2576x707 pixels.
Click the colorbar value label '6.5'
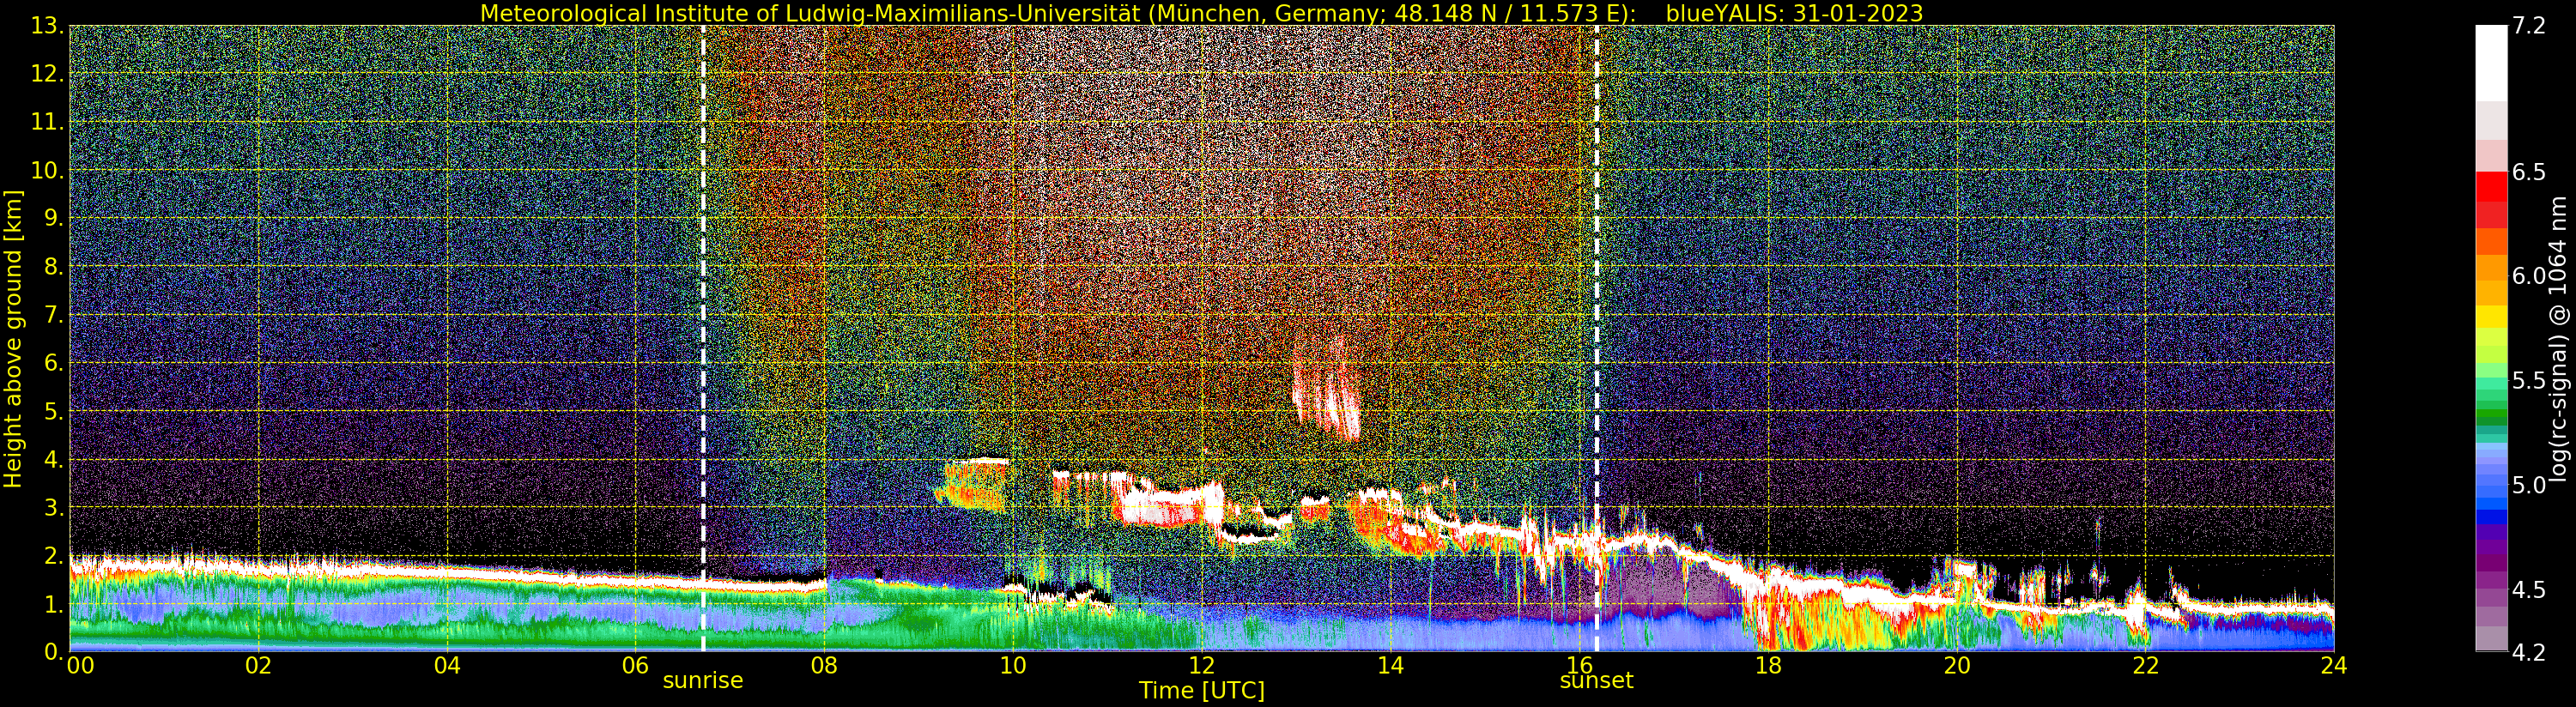[2529, 172]
